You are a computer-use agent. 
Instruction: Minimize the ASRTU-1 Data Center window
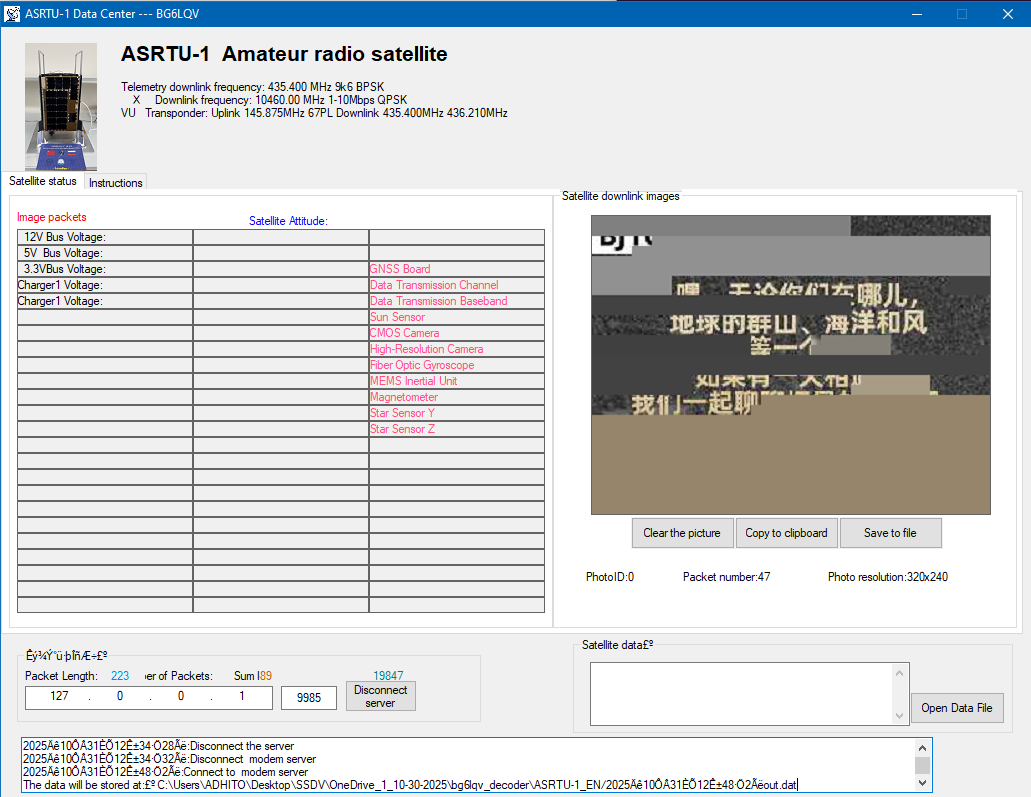916,14
